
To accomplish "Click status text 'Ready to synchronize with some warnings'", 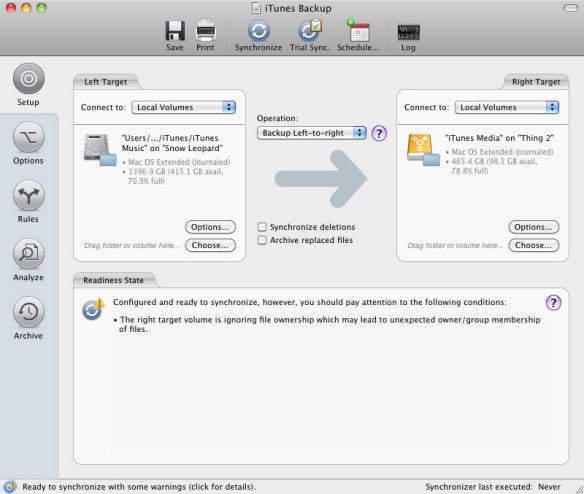I will coord(139,487).
